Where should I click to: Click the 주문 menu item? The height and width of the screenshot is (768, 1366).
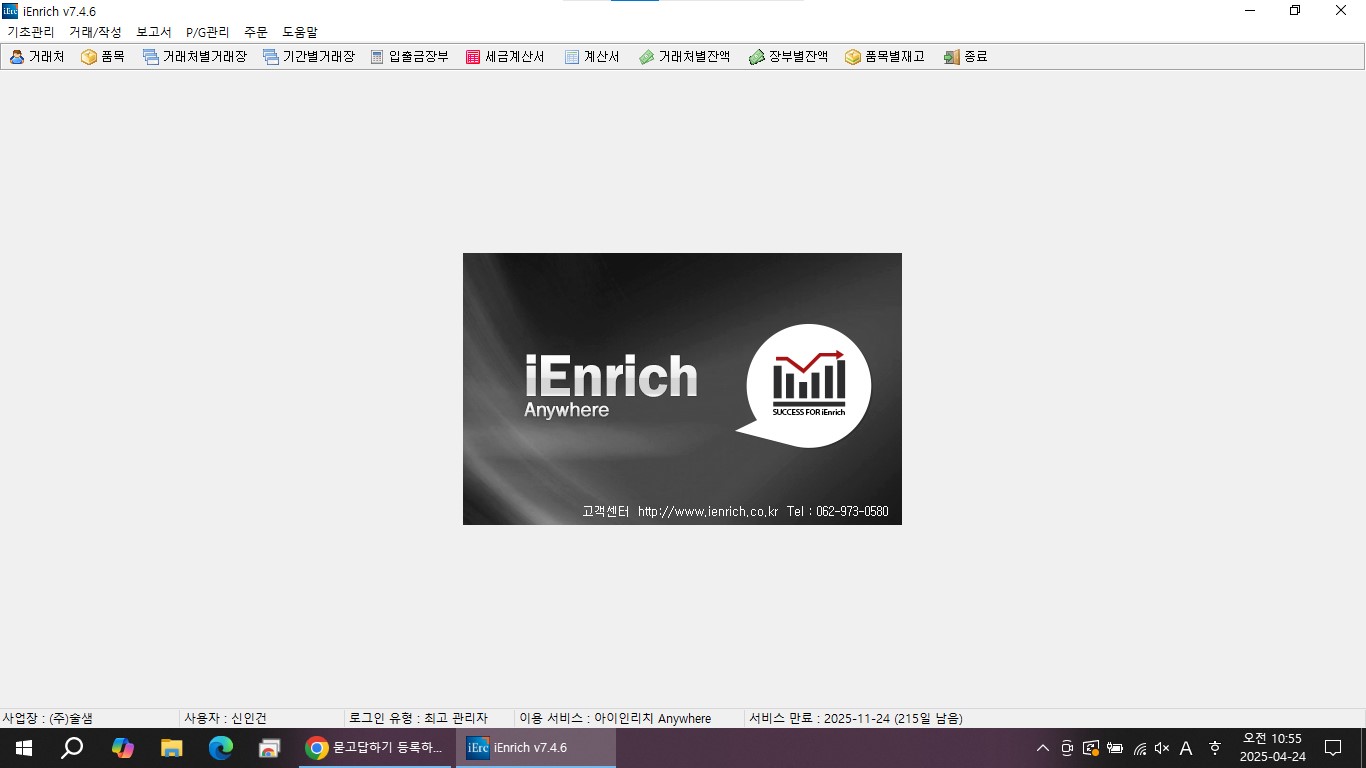coord(256,32)
